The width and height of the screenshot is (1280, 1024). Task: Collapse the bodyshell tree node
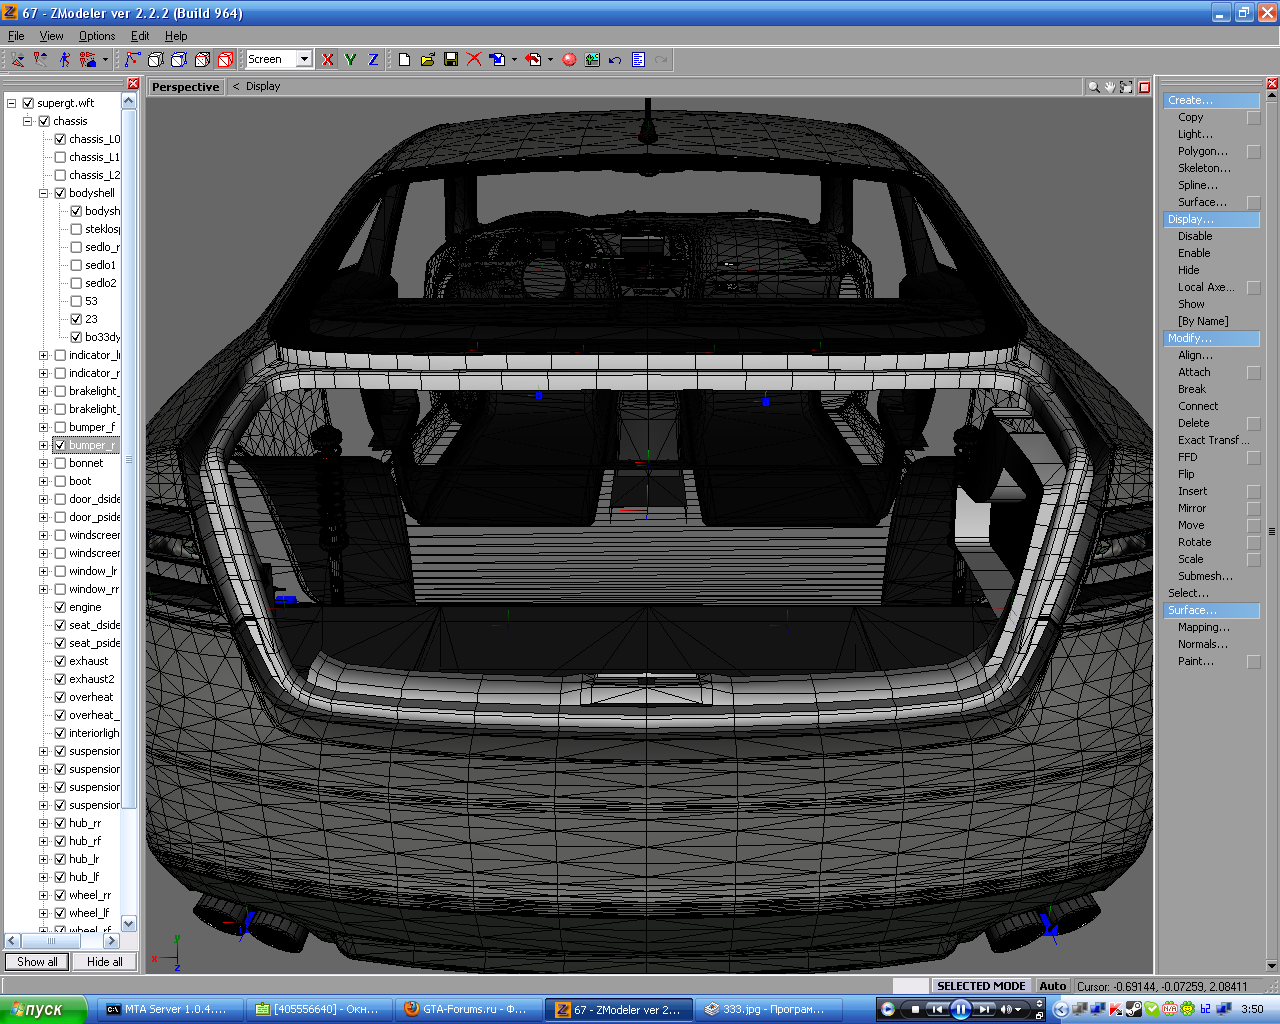click(x=44, y=193)
